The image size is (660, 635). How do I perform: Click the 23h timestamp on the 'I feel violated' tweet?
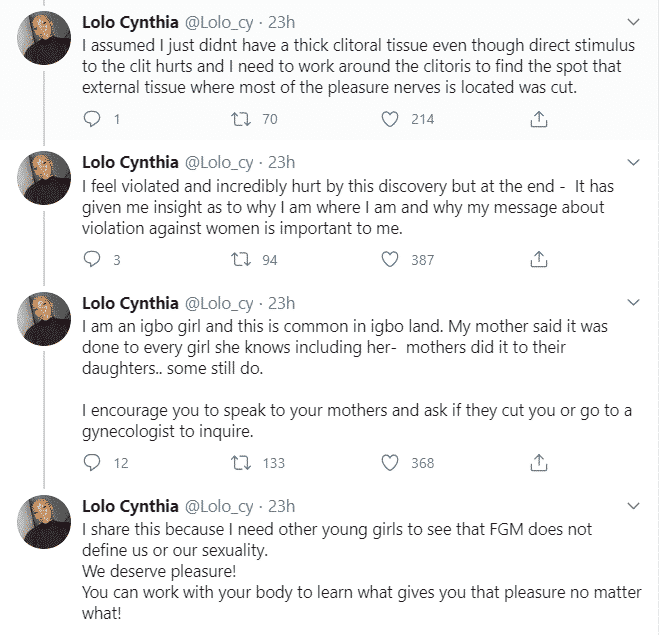click(282, 162)
